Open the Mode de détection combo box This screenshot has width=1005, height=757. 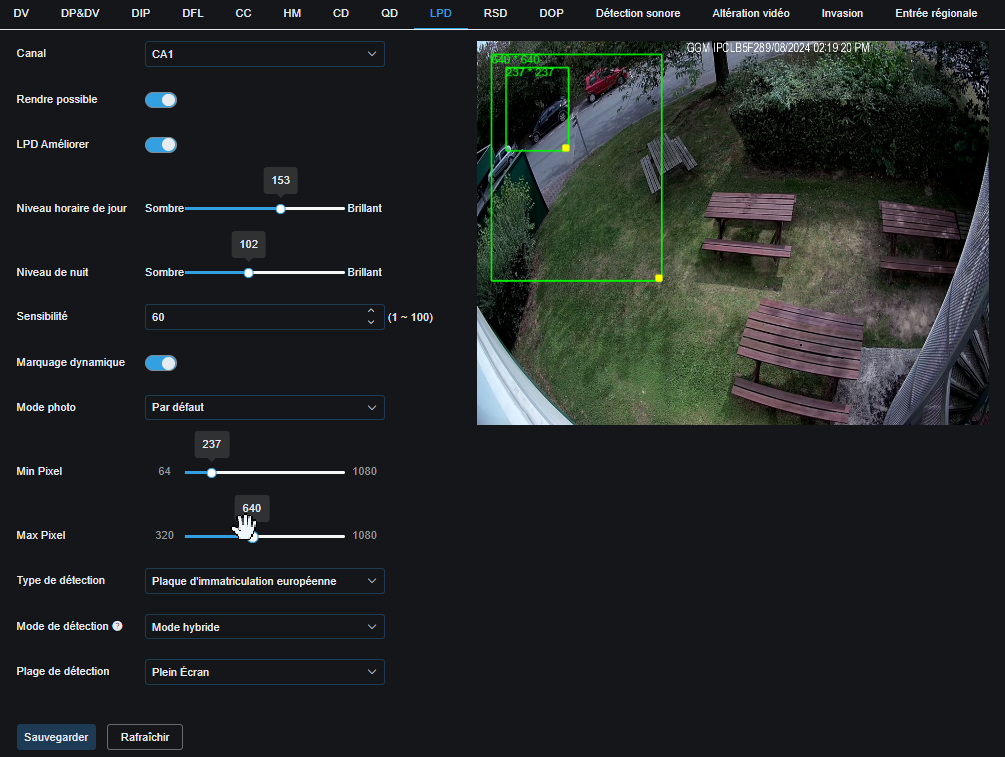coord(264,626)
